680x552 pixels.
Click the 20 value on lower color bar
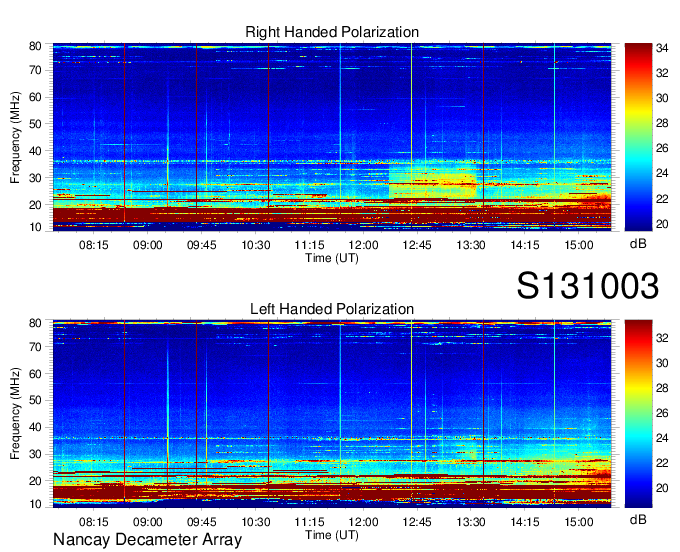pyautogui.click(x=662, y=488)
